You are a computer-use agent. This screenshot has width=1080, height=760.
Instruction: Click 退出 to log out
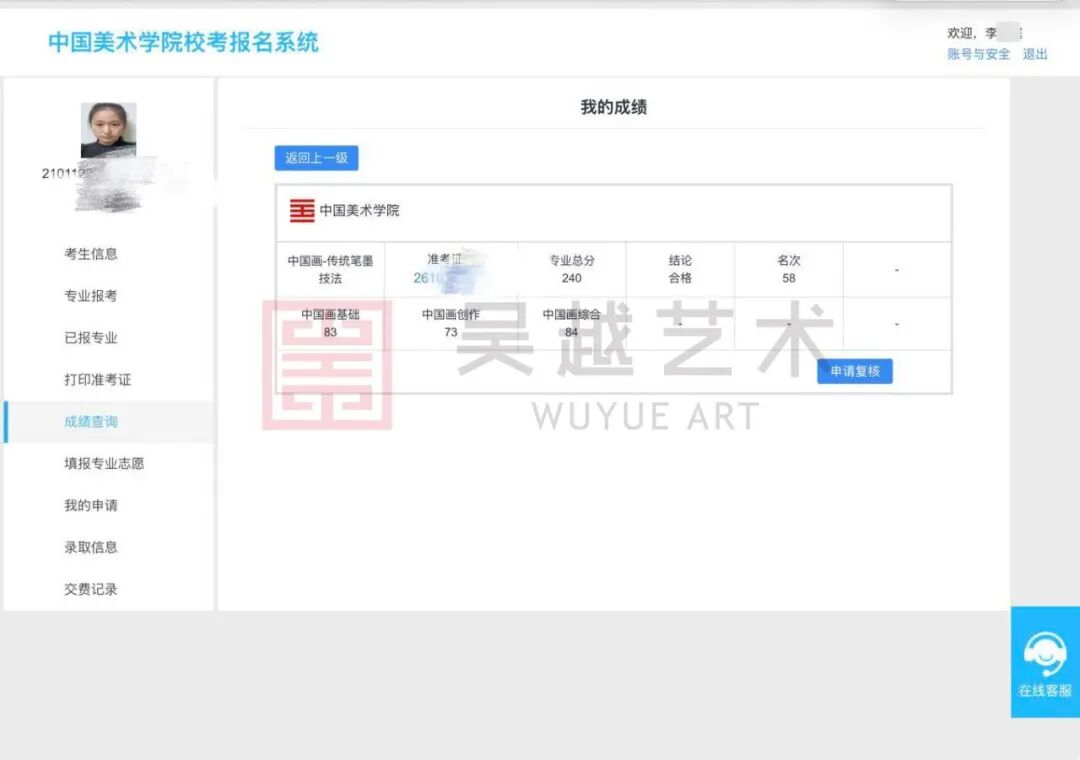pyautogui.click(x=1034, y=54)
